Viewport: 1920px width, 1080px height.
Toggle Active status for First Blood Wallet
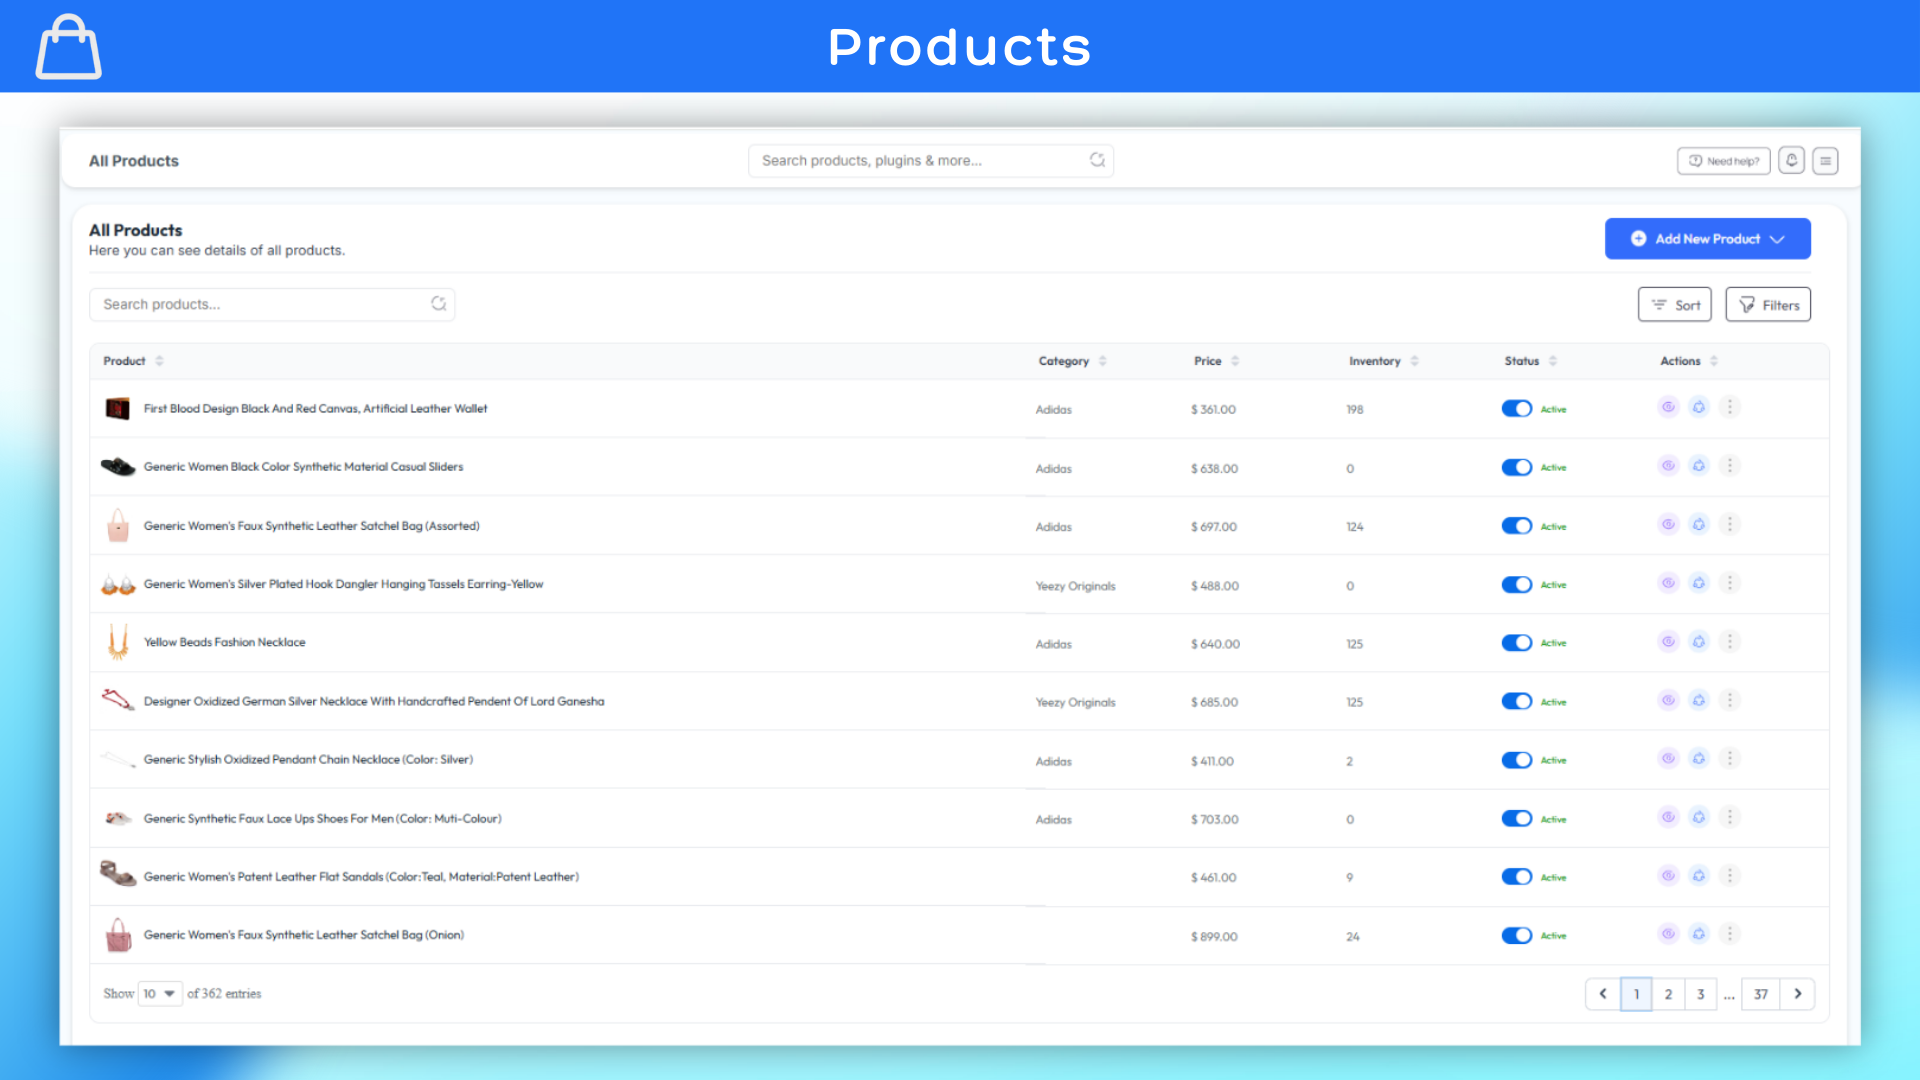point(1516,408)
